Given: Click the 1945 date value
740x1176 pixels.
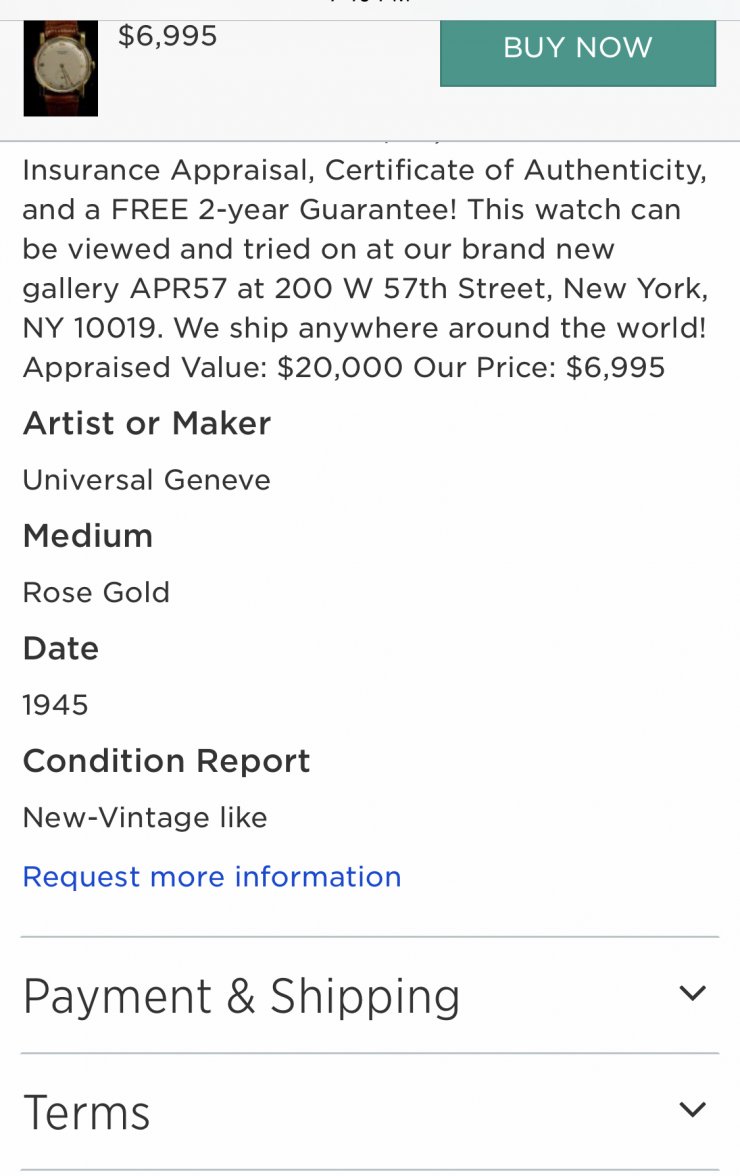Looking at the screenshot, I should [55, 705].
